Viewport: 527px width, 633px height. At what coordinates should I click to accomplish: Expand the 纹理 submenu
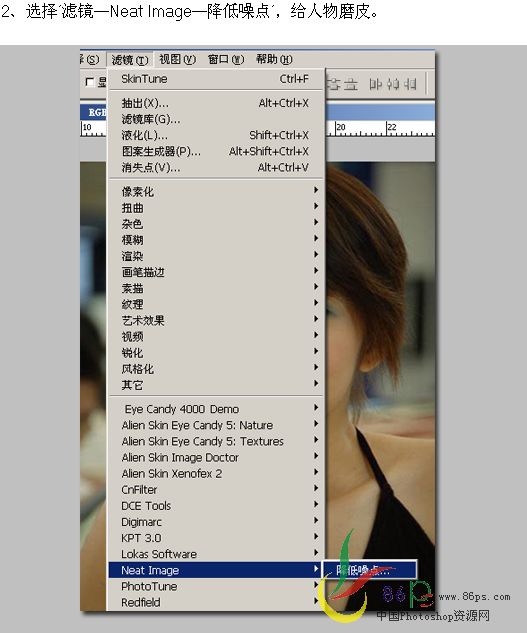pyautogui.click(x=215, y=304)
